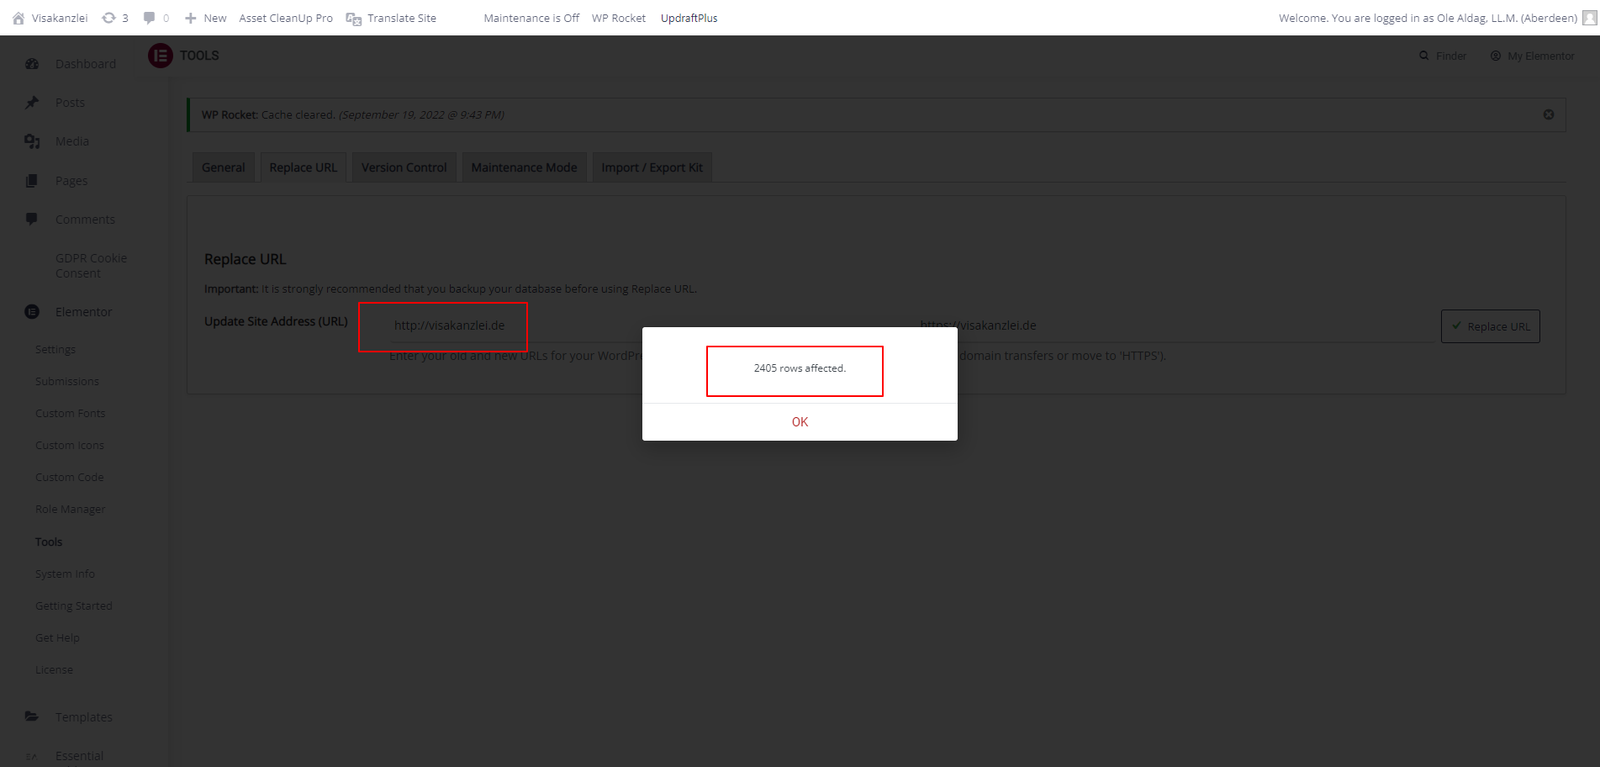
Task: Click the new URL field https://visakanzlei.de
Action: 1175,326
